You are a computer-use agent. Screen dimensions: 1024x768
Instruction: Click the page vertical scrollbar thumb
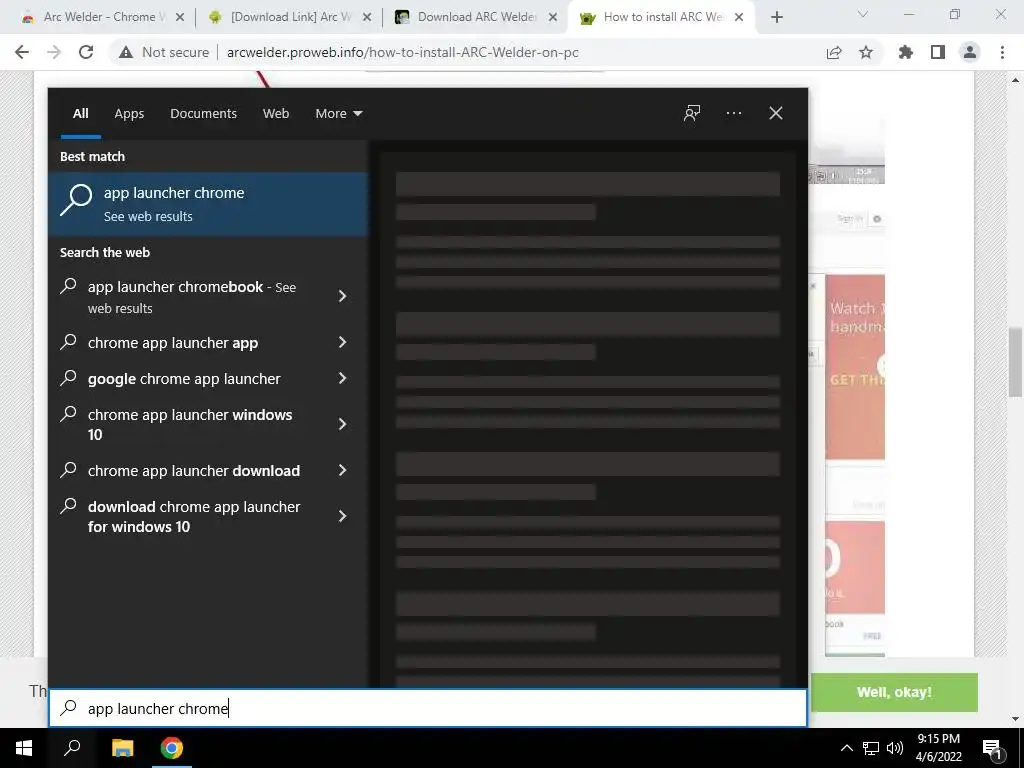pos(1015,362)
